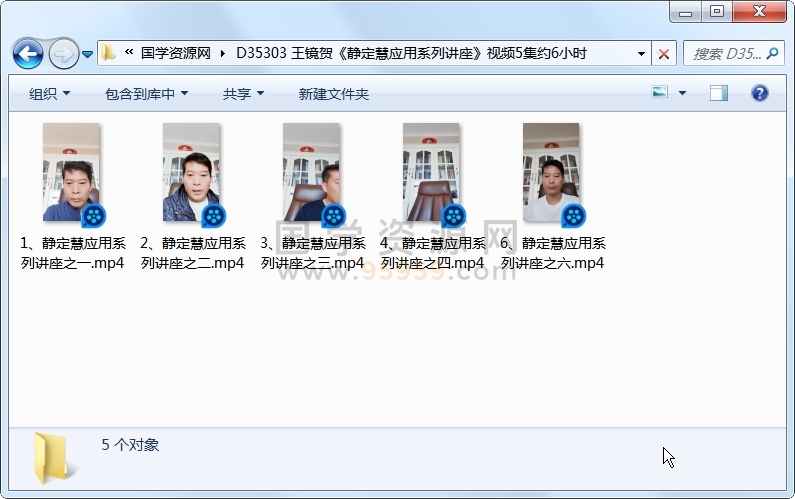Screen dimensions: 795x499
Task: Open address bar history dropdown
Action: (641, 53)
